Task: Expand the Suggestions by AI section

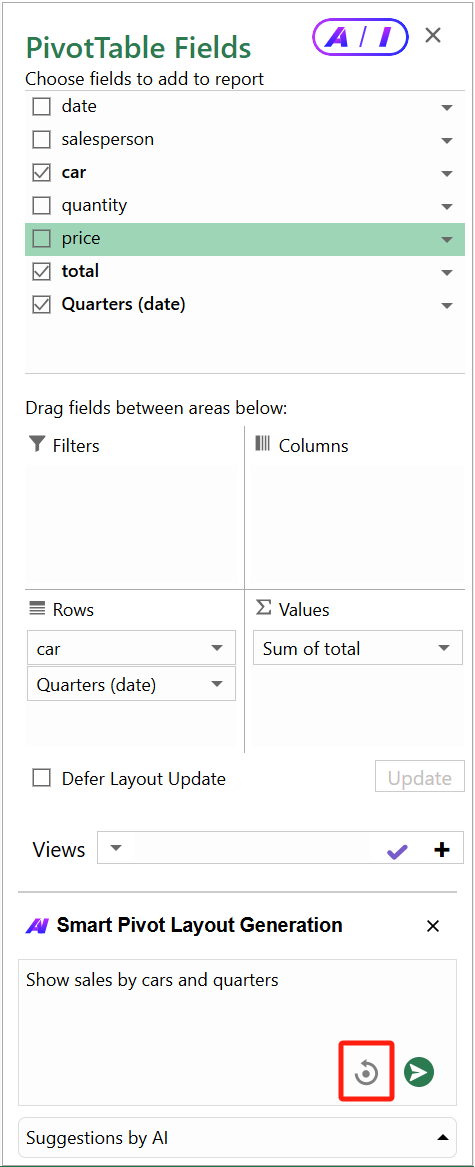Action: pyautogui.click(x=442, y=1137)
